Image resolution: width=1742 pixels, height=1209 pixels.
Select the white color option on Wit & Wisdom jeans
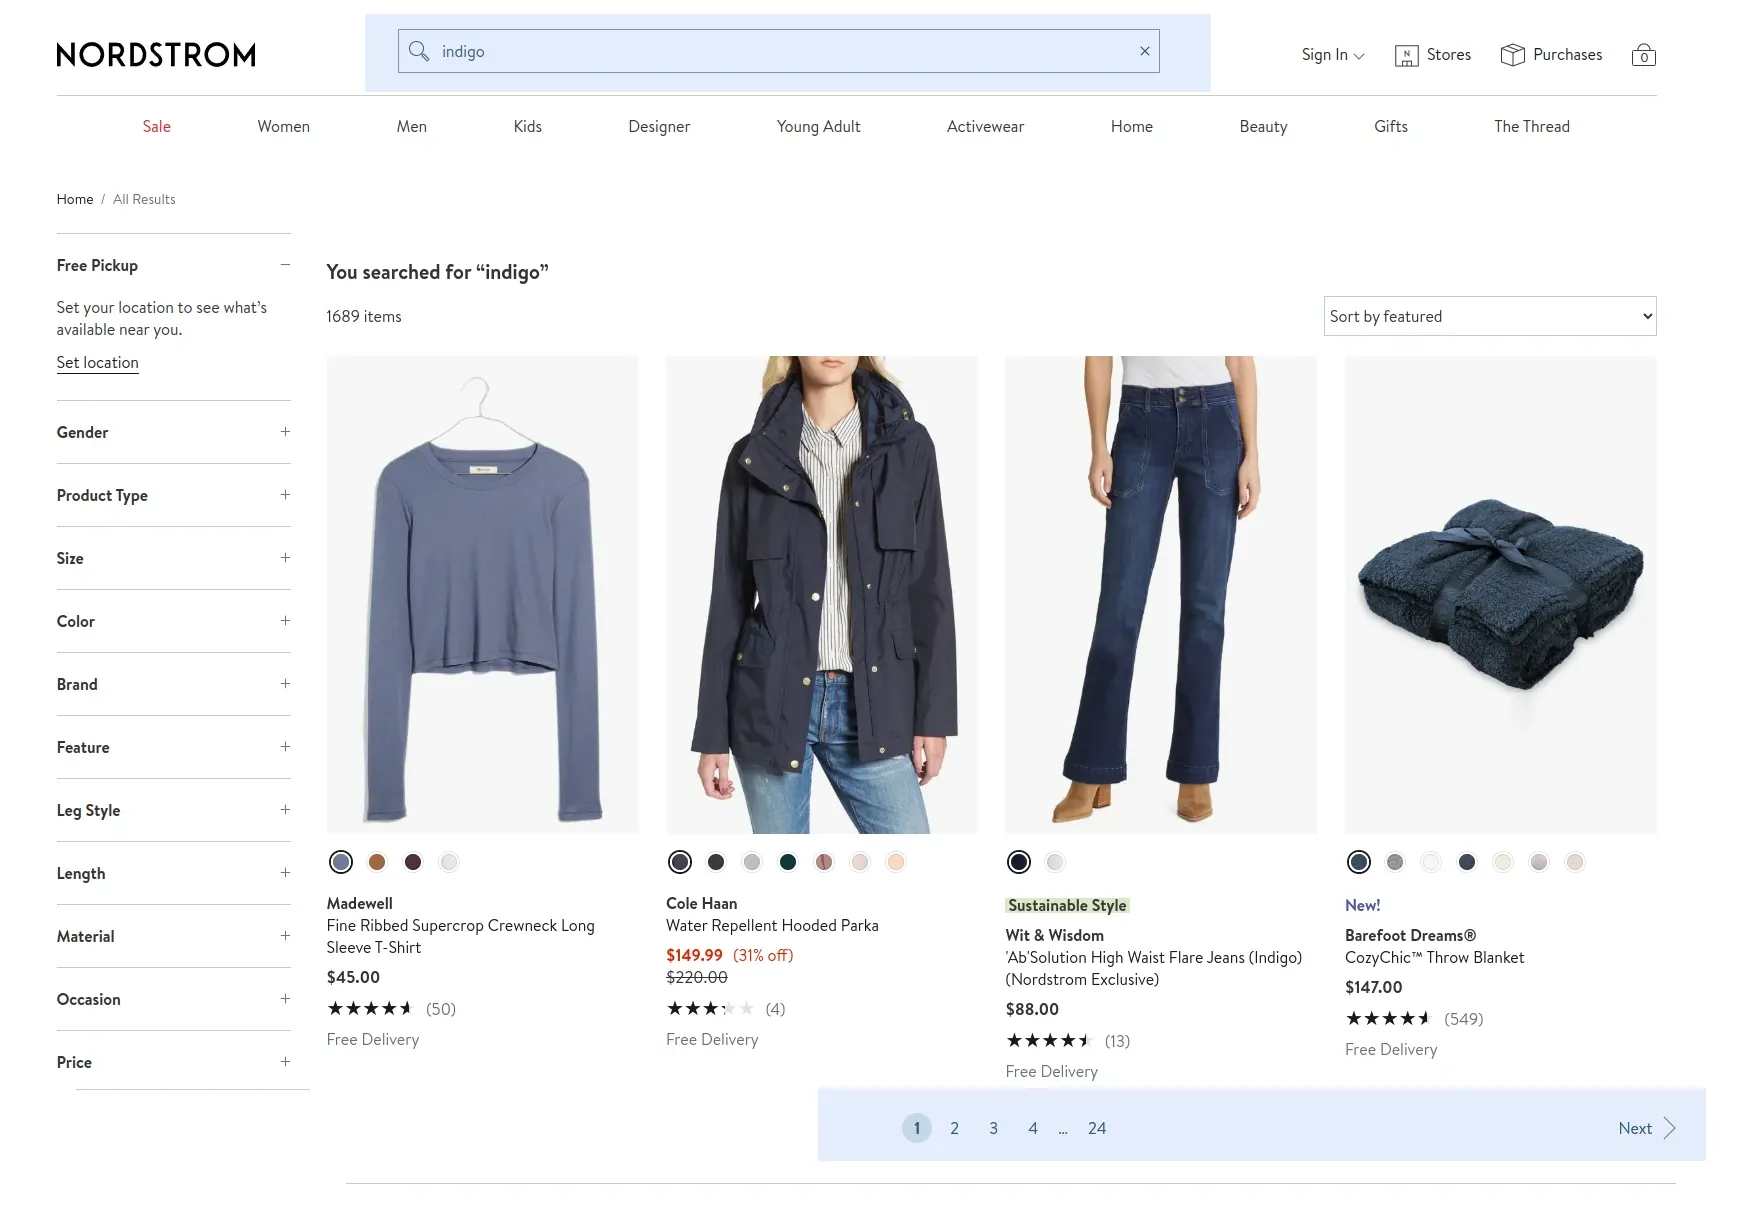[1053, 861]
